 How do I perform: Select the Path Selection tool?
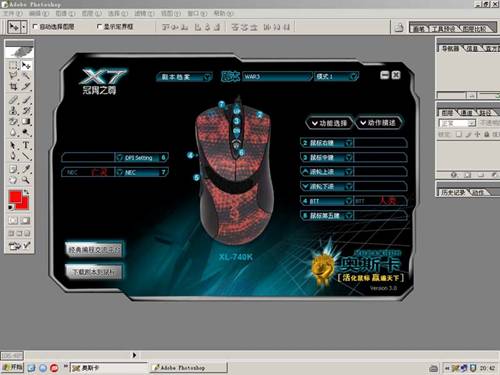[x=13, y=145]
